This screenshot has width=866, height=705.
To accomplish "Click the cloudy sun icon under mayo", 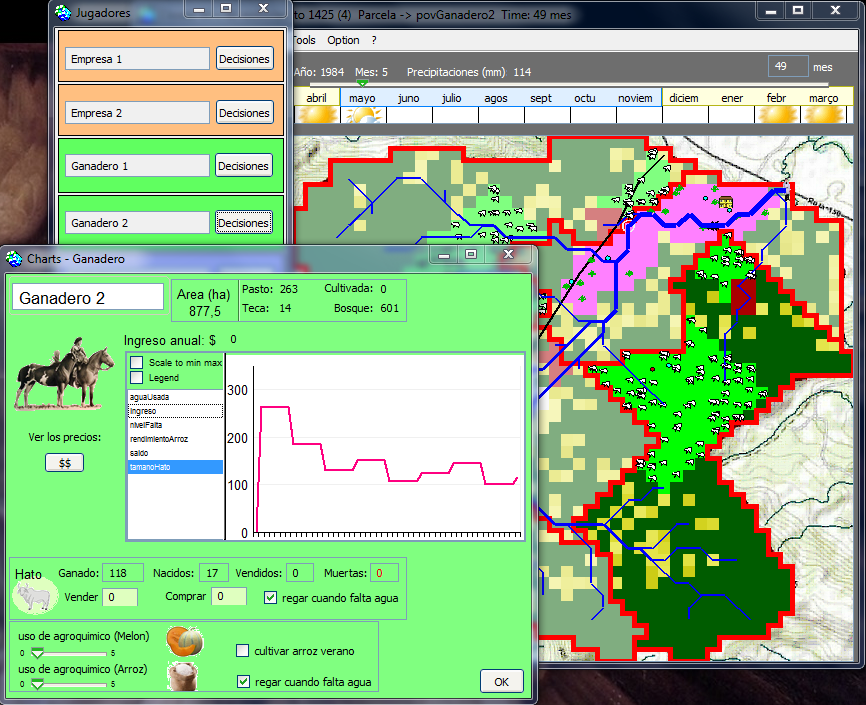I will pyautogui.click(x=362, y=116).
